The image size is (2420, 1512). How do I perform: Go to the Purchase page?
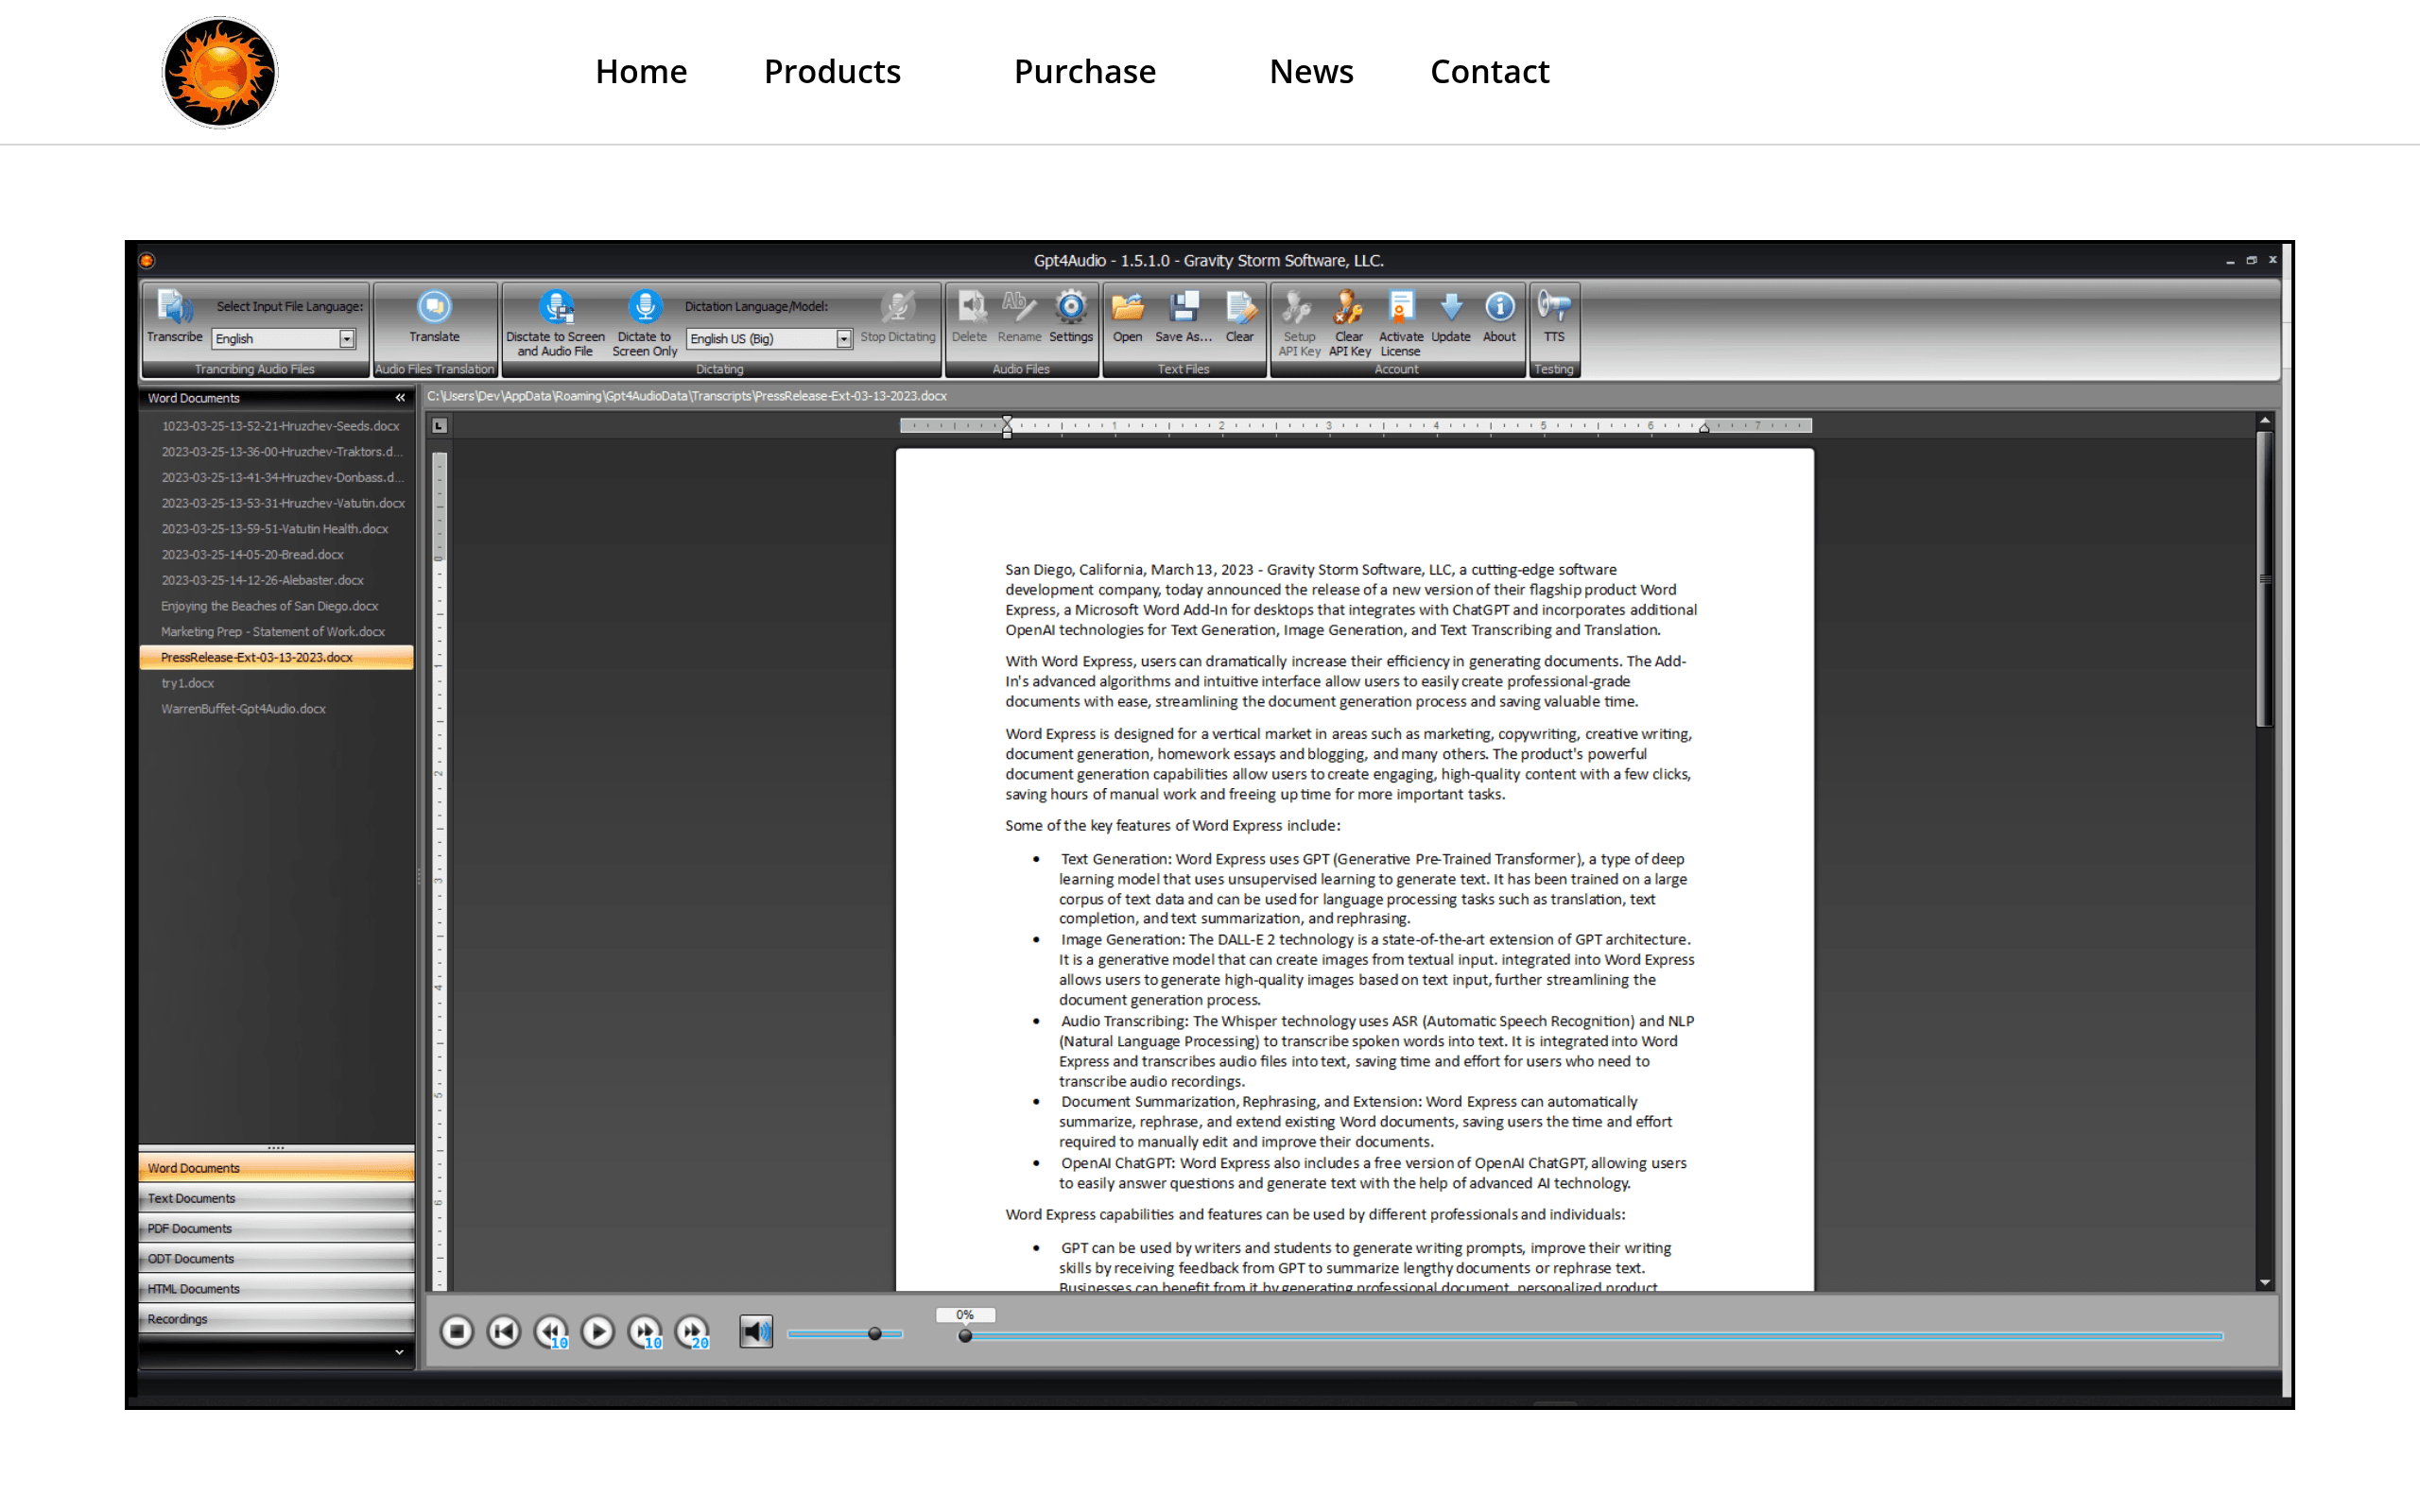[x=1085, y=72]
